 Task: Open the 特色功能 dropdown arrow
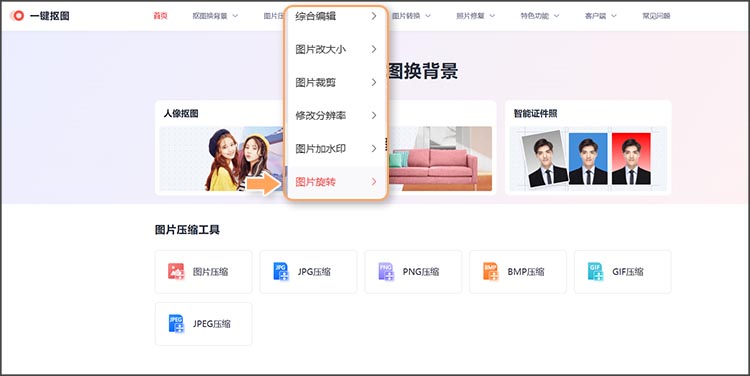click(x=556, y=16)
